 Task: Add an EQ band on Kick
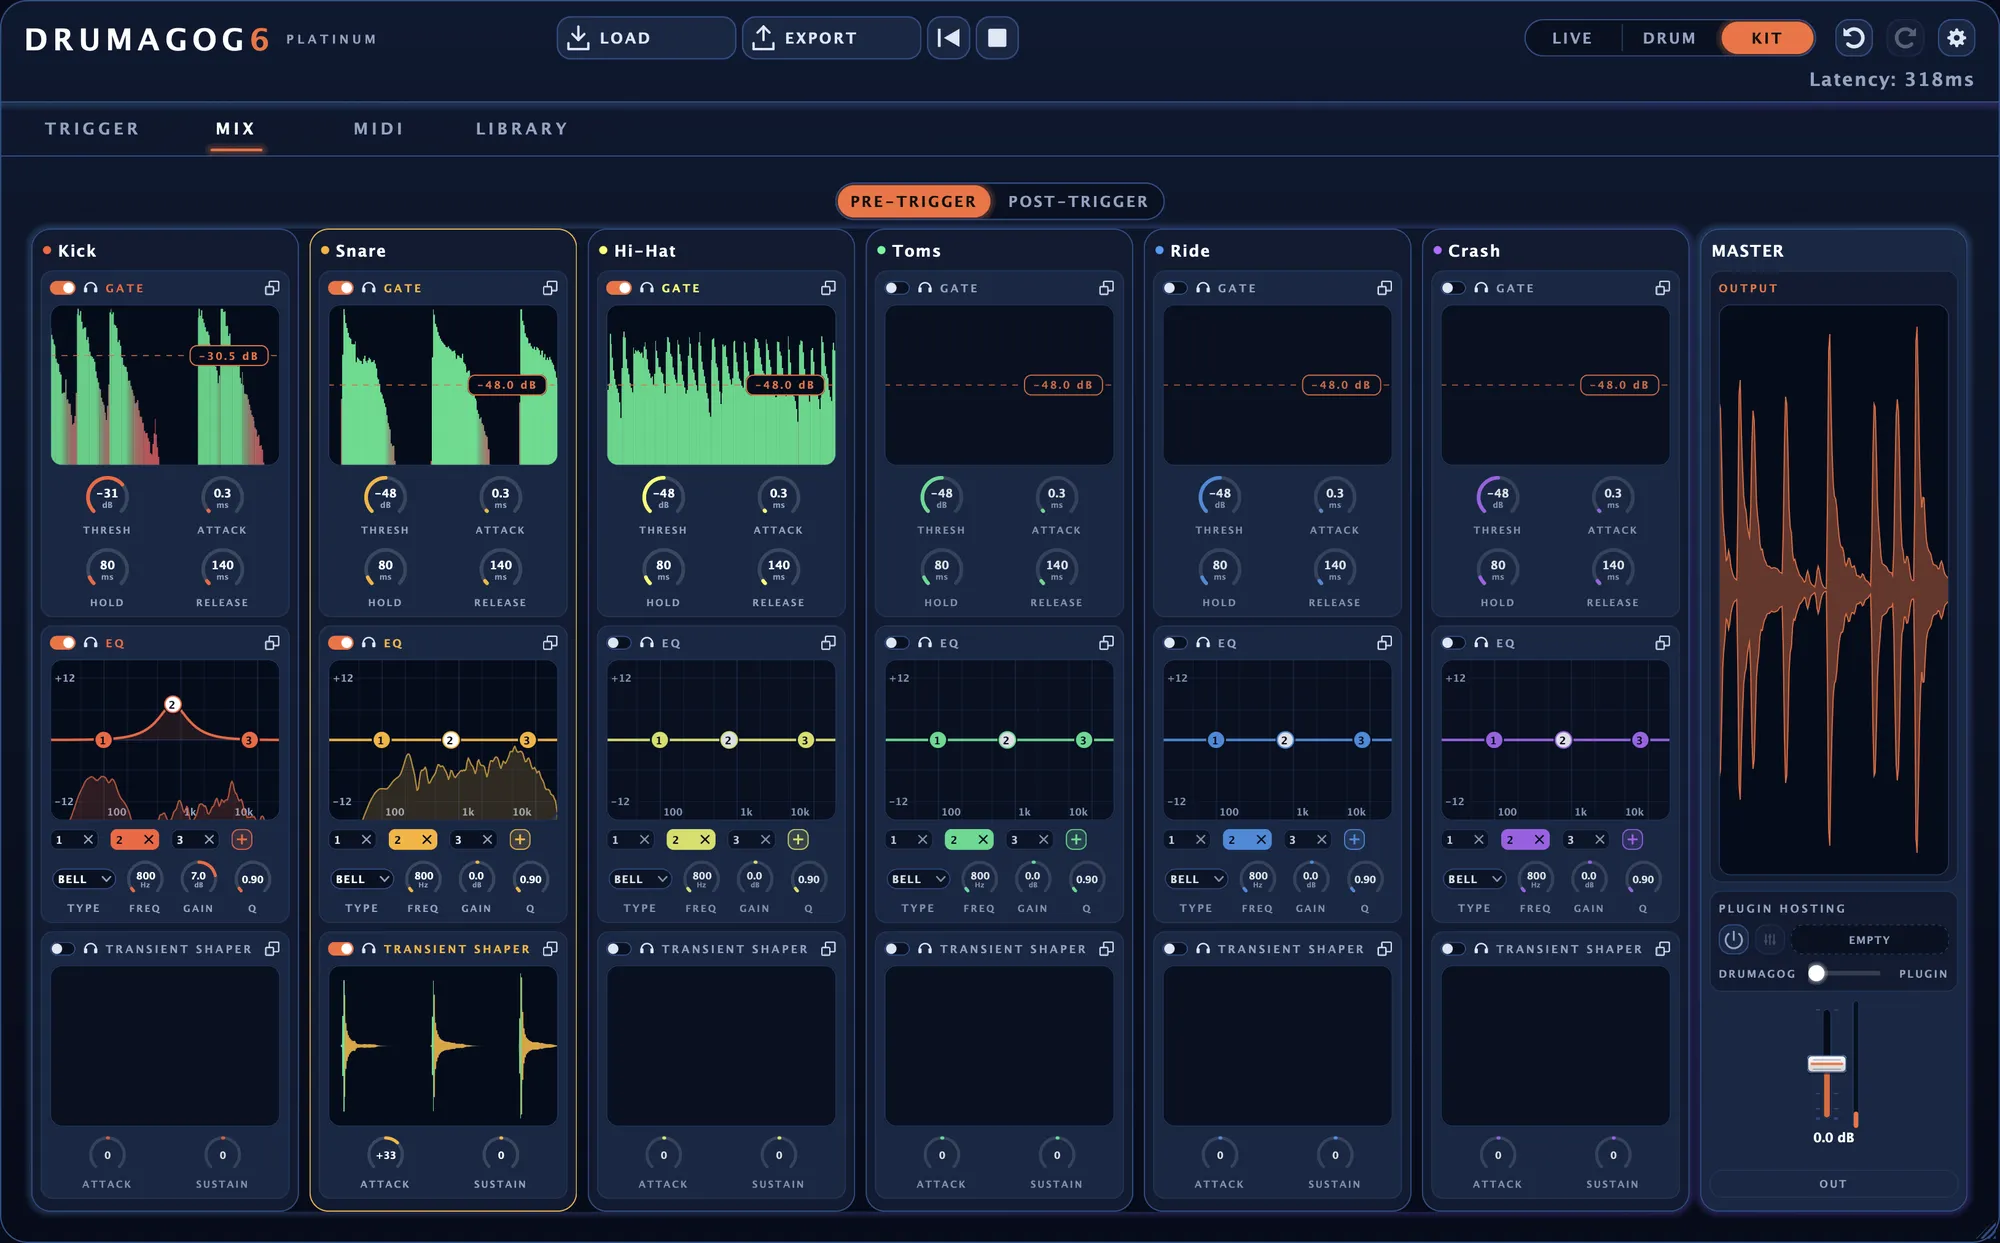click(242, 840)
